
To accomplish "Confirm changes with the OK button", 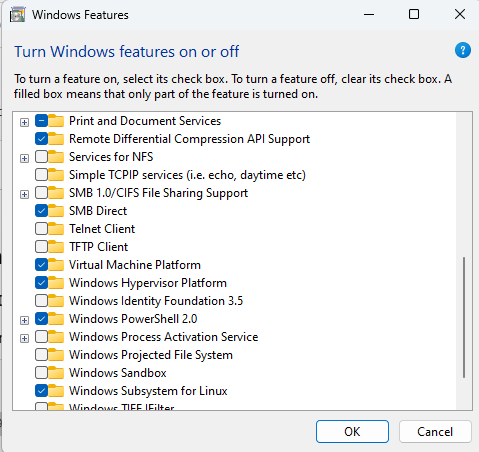I will pyautogui.click(x=352, y=432).
